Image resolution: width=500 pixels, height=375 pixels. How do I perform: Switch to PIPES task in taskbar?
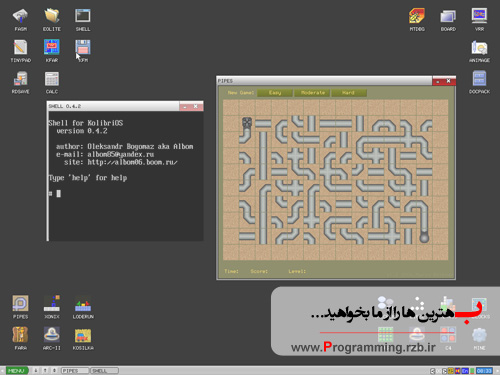pos(75,371)
